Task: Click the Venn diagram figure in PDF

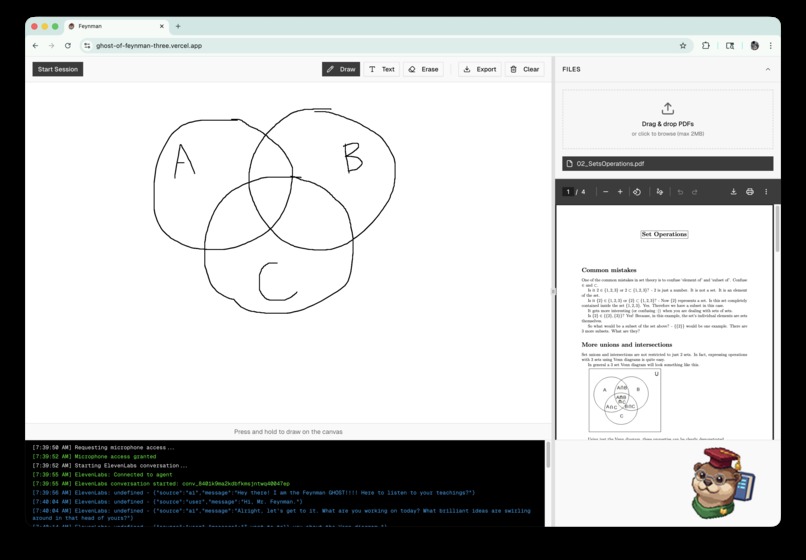Action: [x=625, y=400]
